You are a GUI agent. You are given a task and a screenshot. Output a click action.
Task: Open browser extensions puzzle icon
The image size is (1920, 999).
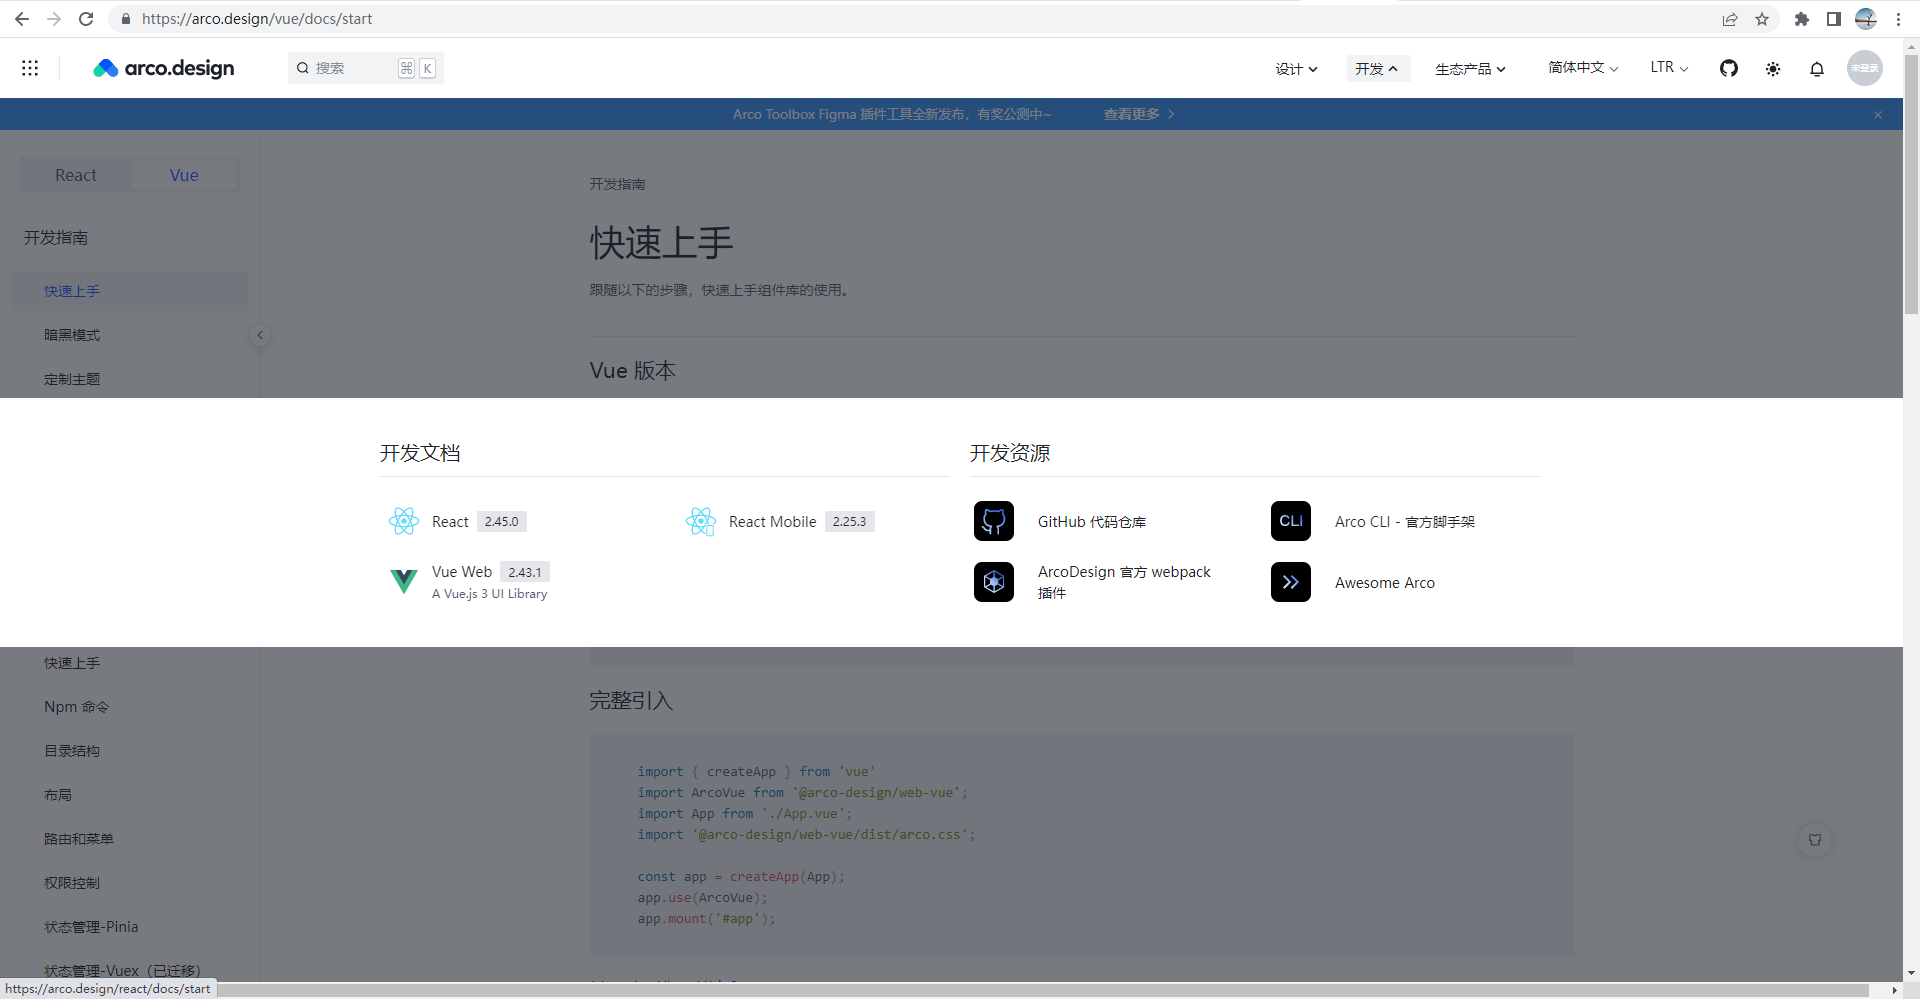[1802, 19]
